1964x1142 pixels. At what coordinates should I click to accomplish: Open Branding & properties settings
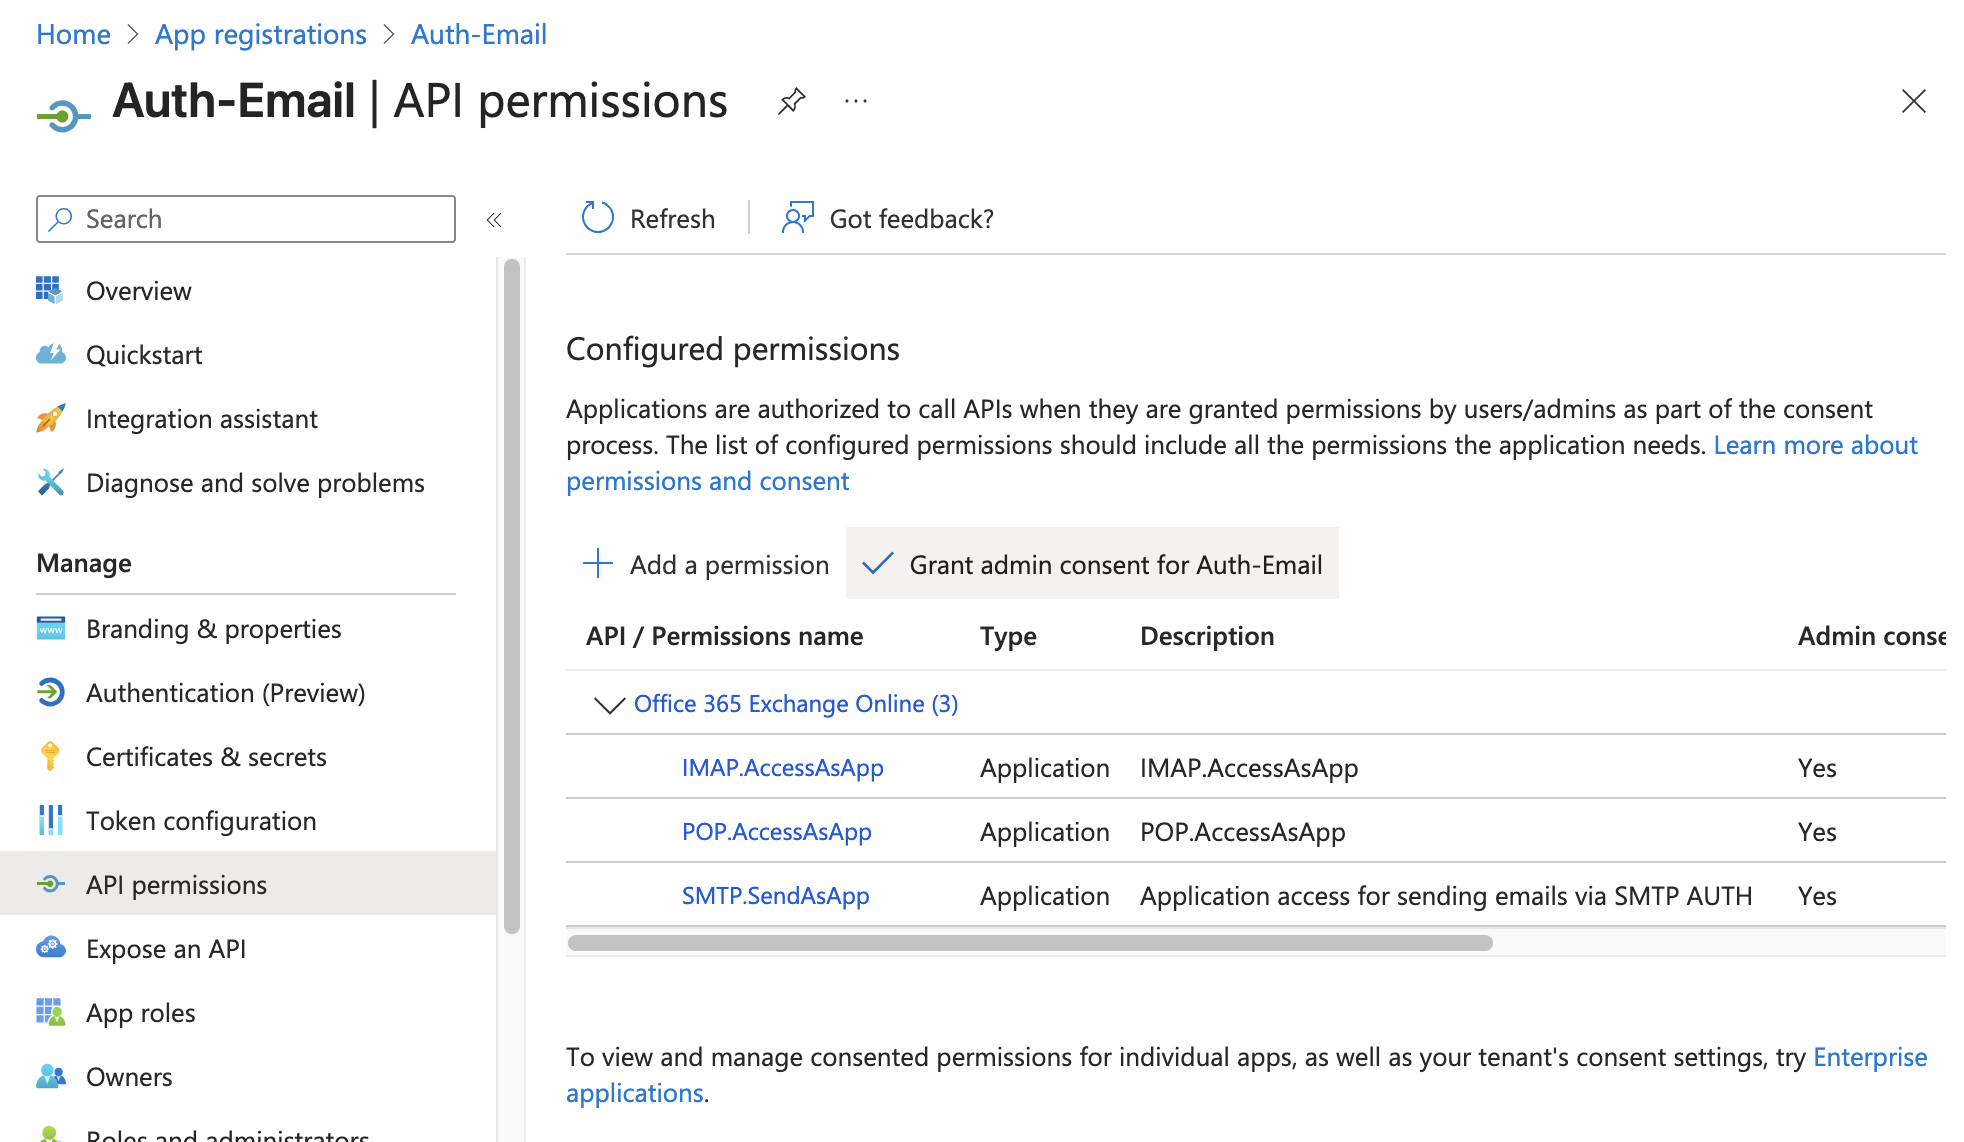tap(213, 628)
